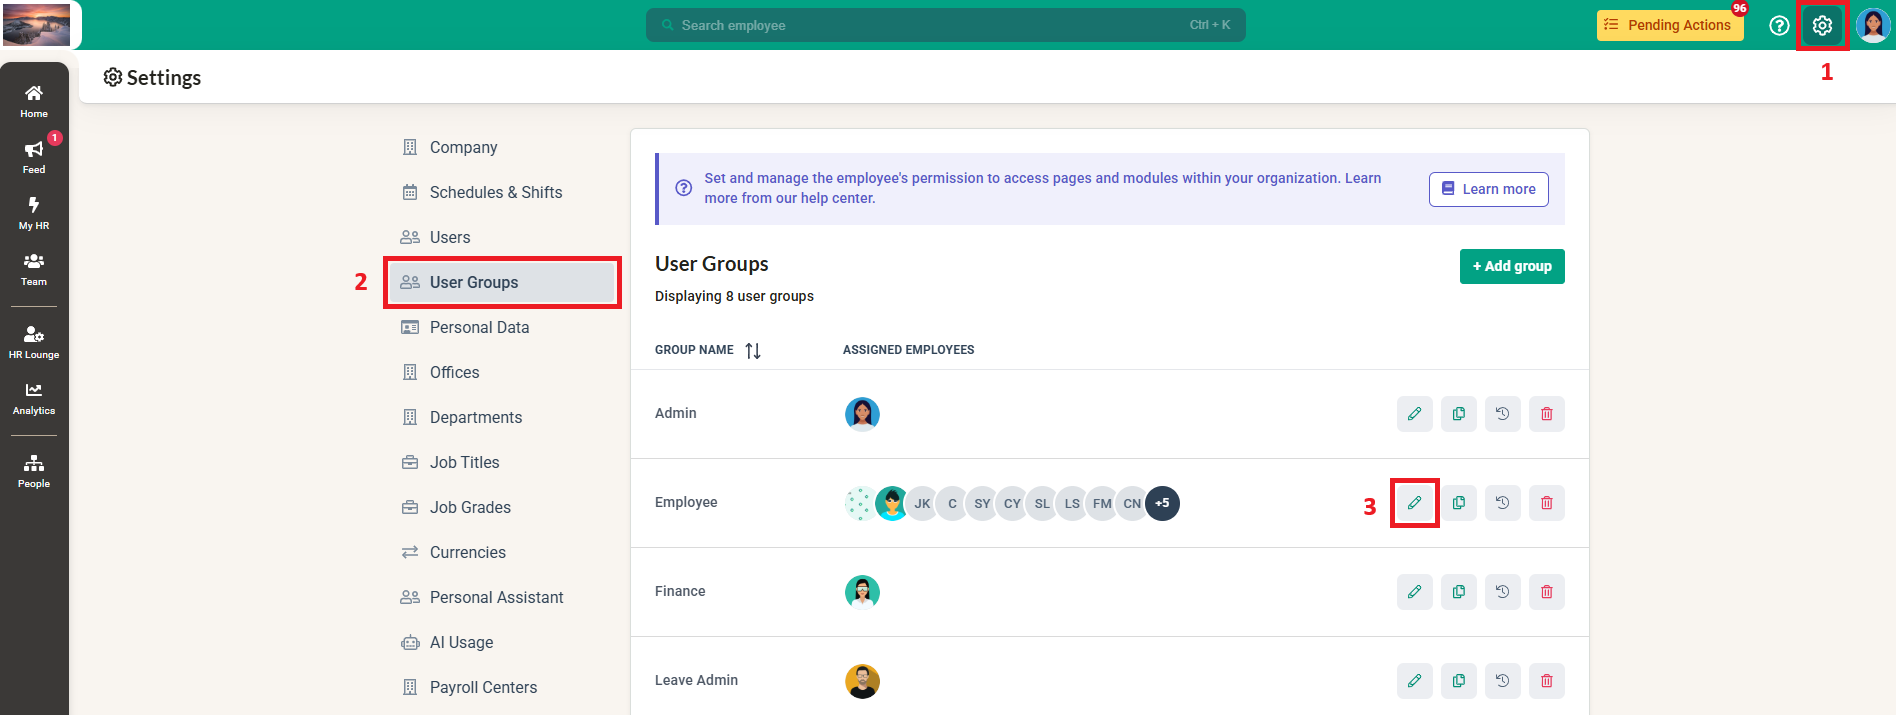1896x715 pixels.
Task: Go to HR Lounge sidebar item
Action: coord(34,342)
